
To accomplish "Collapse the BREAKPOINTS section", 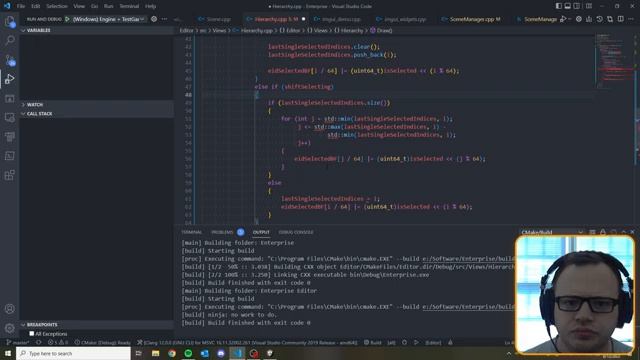I will tap(96, 324).
